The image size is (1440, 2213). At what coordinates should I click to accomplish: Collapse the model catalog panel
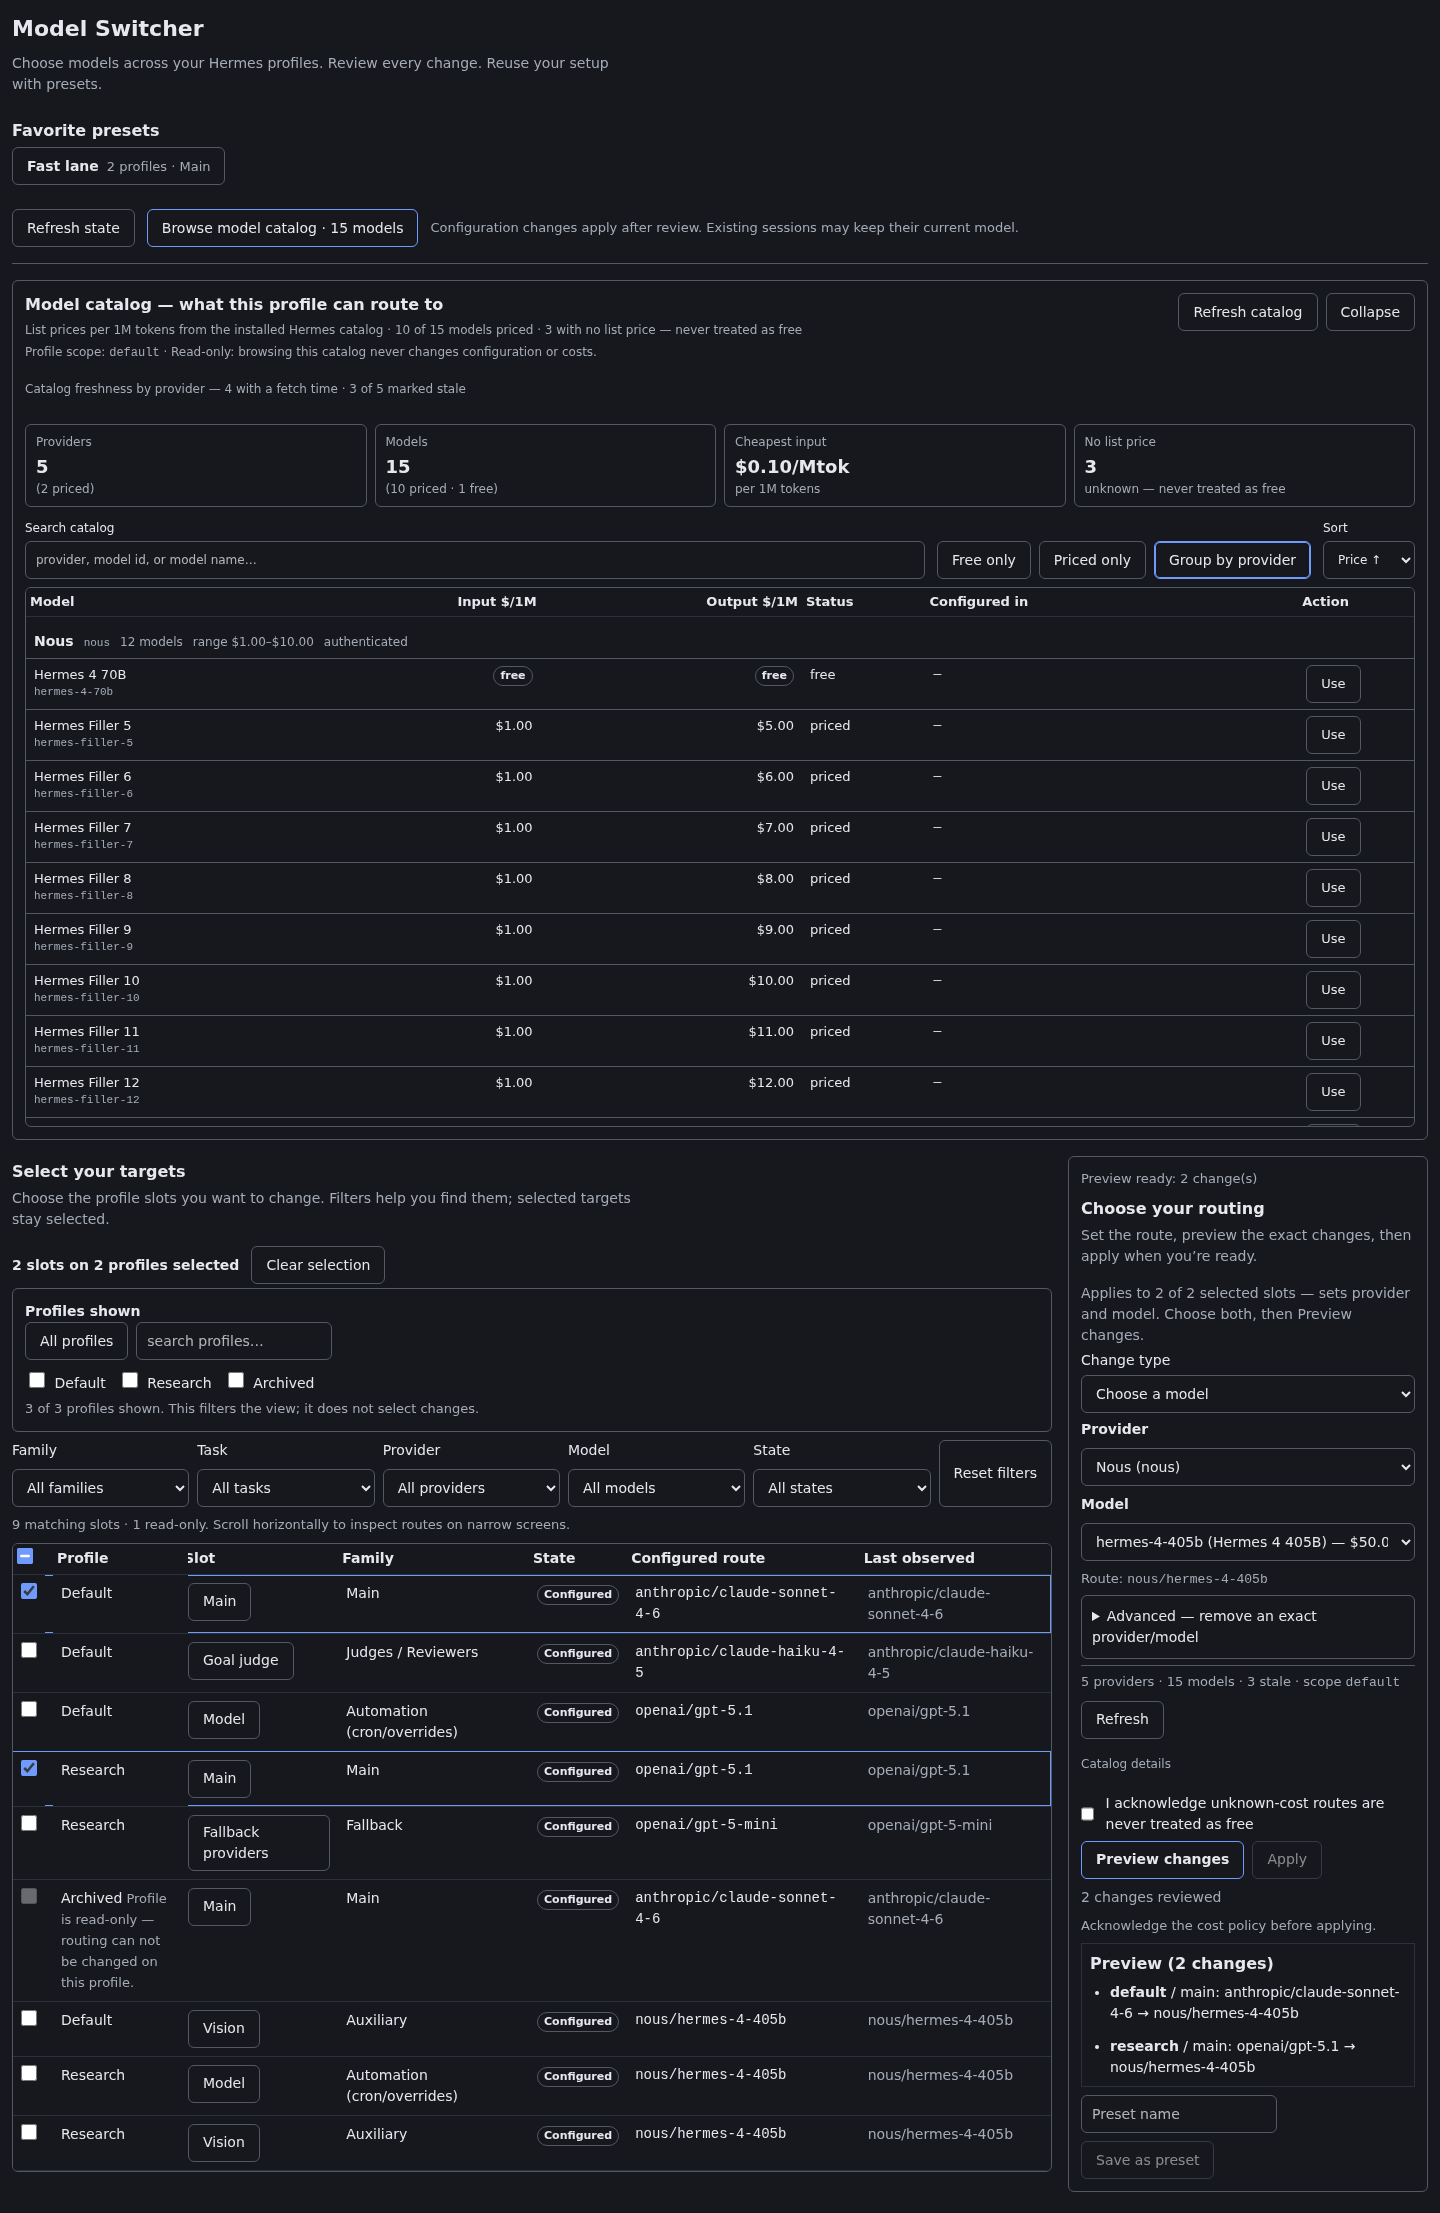point(1370,312)
